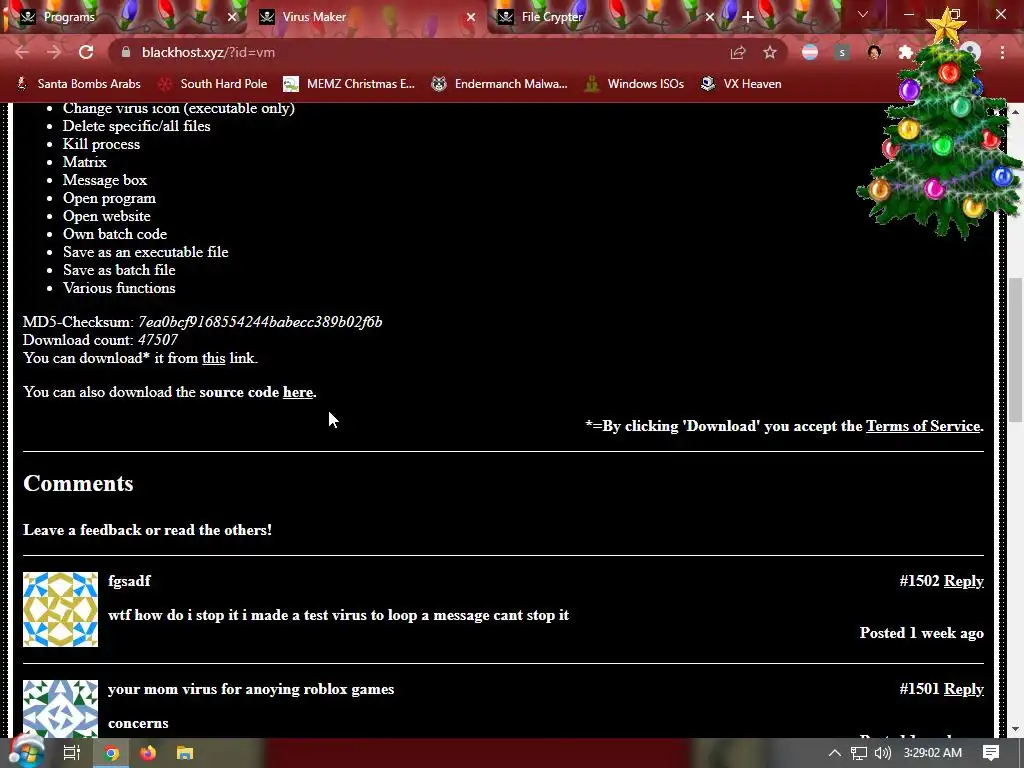Open the MEMZ Christmas E... bookmark
Viewport: 1024px width, 768px height.
pyautogui.click(x=349, y=84)
